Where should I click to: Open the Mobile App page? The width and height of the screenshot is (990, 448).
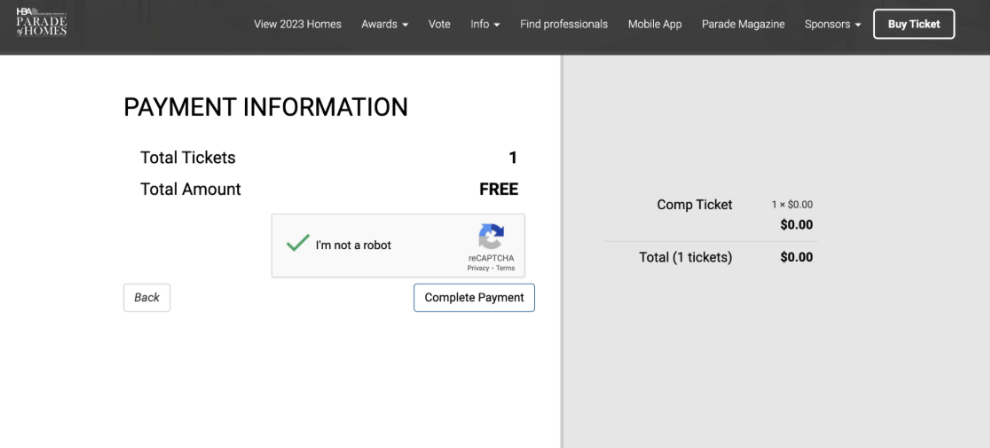[x=654, y=24]
